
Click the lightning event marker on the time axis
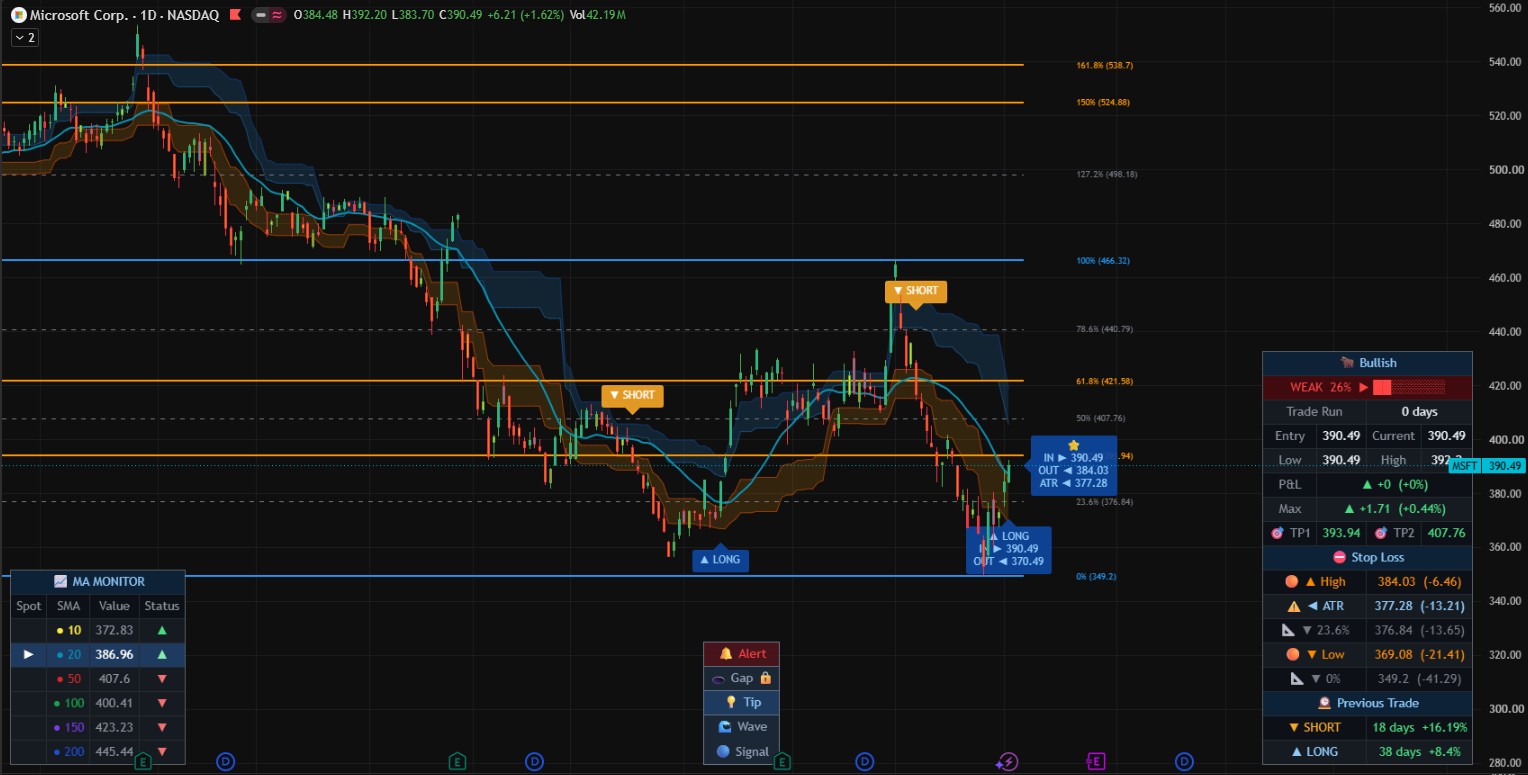coord(1007,762)
